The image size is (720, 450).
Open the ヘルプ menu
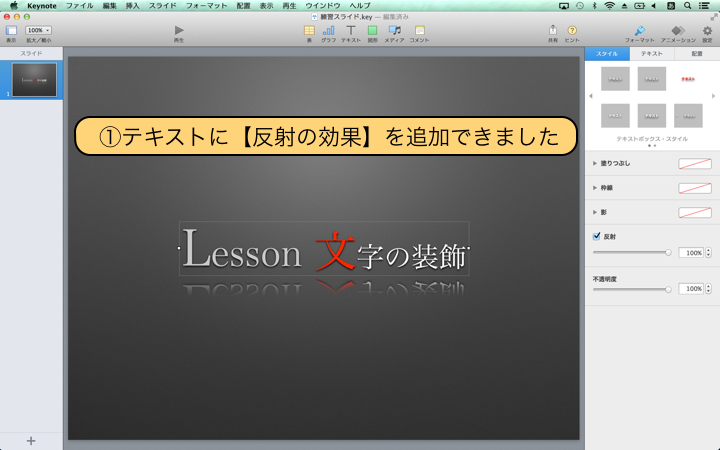tap(360, 6)
